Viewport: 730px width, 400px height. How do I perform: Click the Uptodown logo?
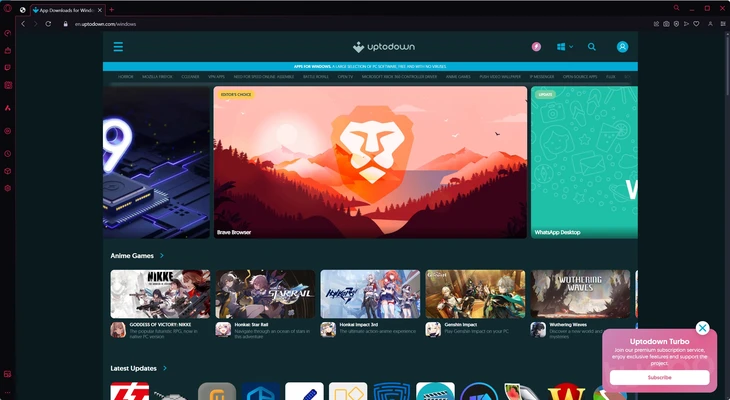[384, 47]
